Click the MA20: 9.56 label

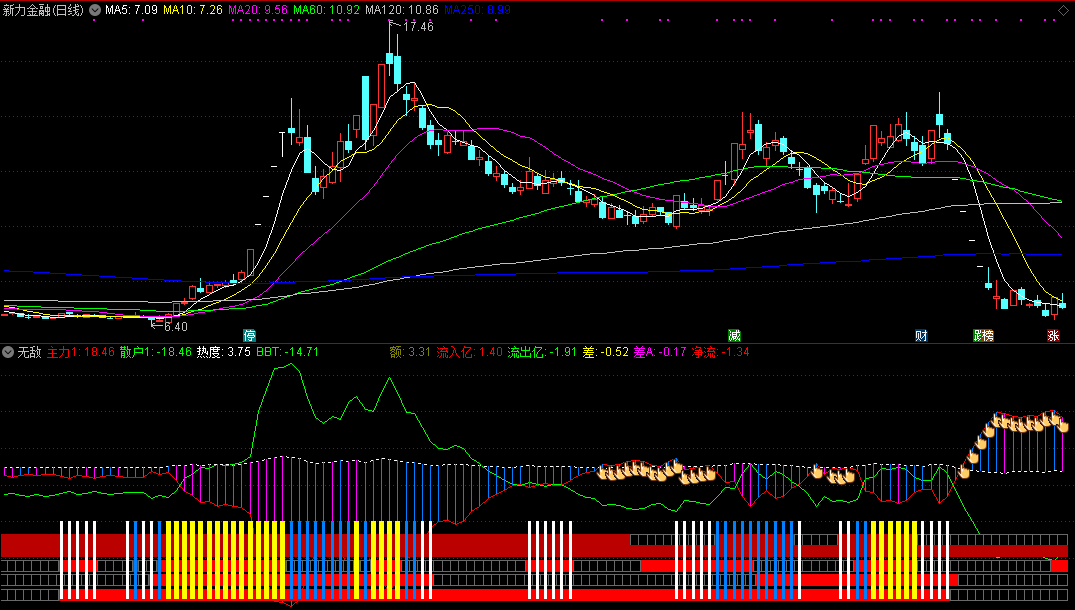point(258,10)
